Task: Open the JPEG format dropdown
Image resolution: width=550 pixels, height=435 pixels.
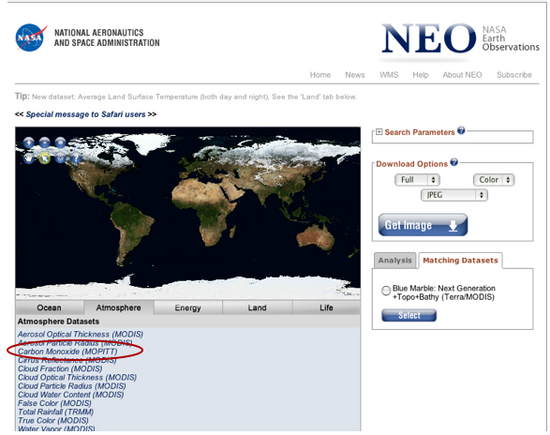Action: coord(454,195)
